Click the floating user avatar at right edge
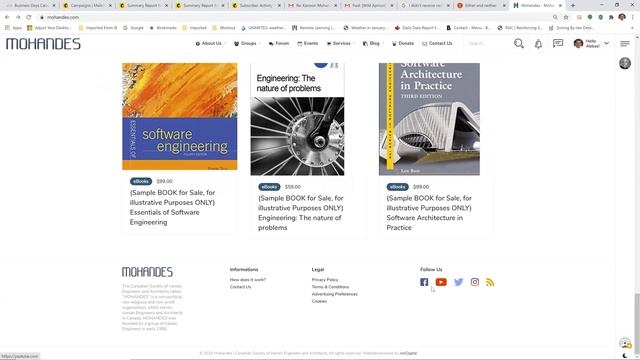Viewport: 640px width, 360px height. 625,63
